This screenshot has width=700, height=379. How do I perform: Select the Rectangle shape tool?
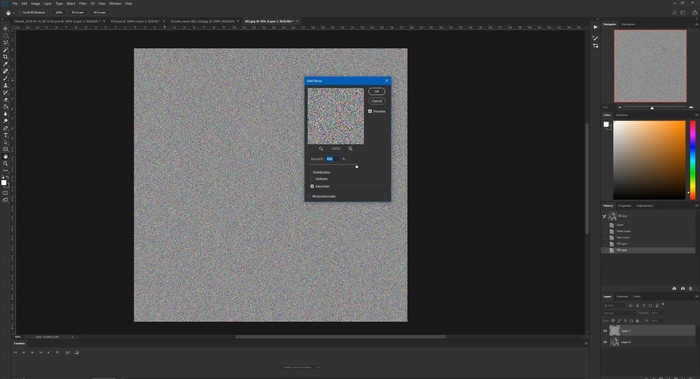coord(5,150)
